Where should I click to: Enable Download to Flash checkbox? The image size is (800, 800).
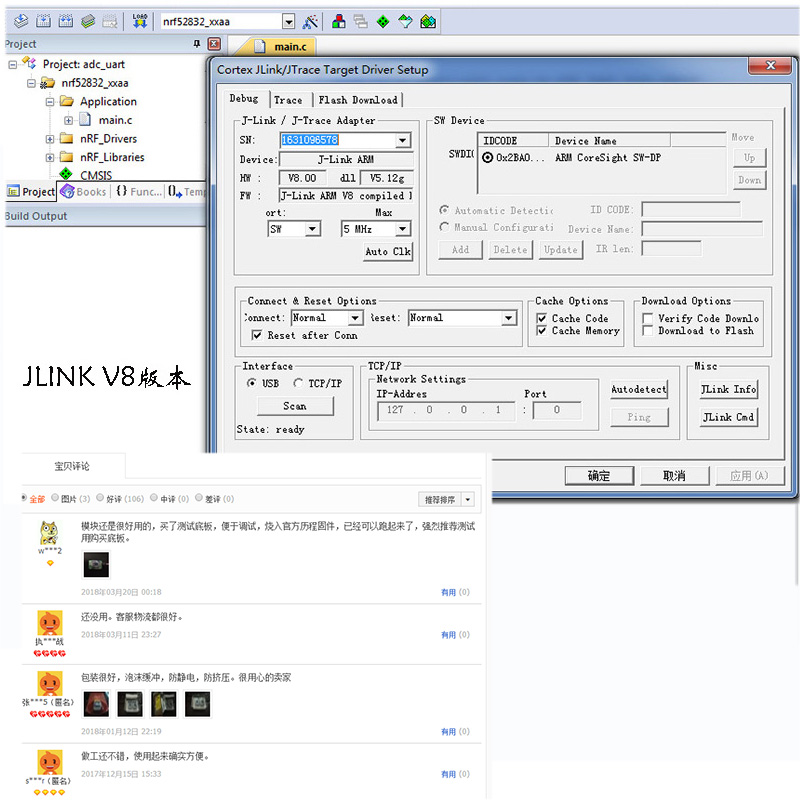647,331
